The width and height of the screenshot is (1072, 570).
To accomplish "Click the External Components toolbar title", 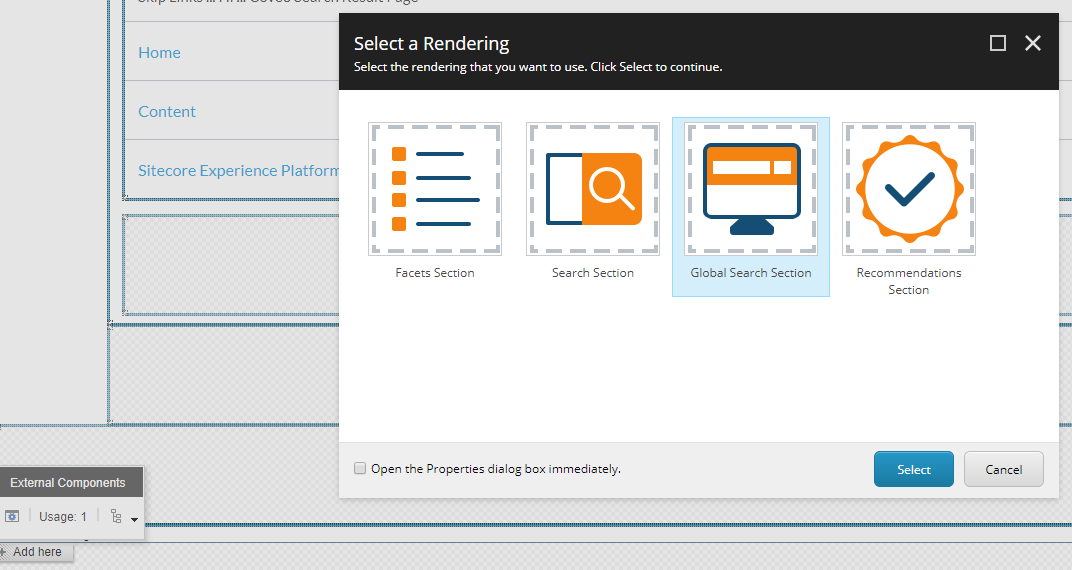I will 68,483.
